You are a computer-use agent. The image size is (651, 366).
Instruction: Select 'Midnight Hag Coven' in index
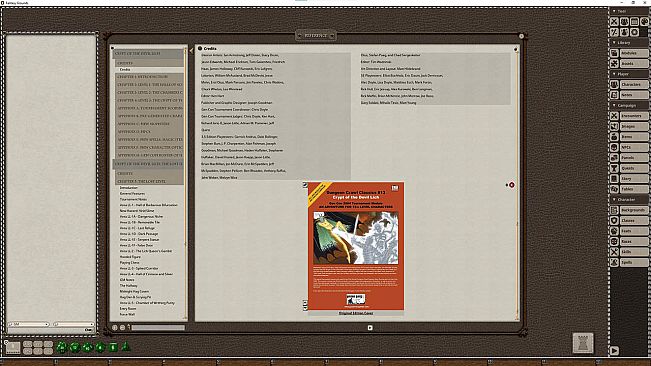[134, 291]
